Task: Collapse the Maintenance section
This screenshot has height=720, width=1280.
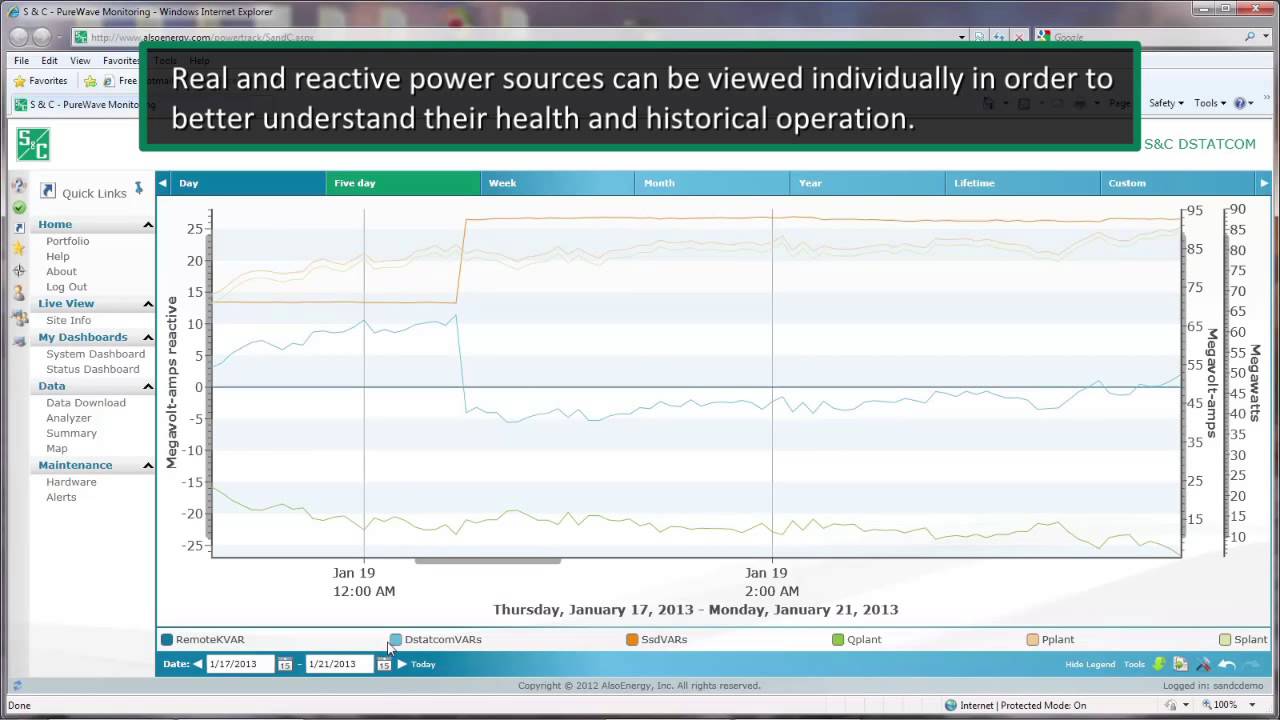Action: [x=148, y=466]
